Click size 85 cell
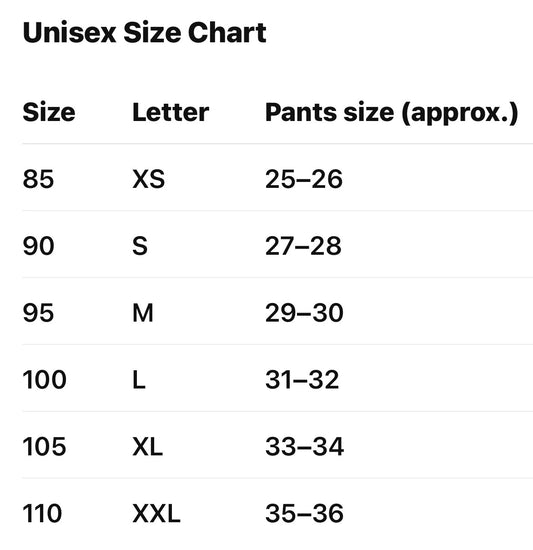Image resolution: width=533 pixels, height=550 pixels. click(38, 179)
